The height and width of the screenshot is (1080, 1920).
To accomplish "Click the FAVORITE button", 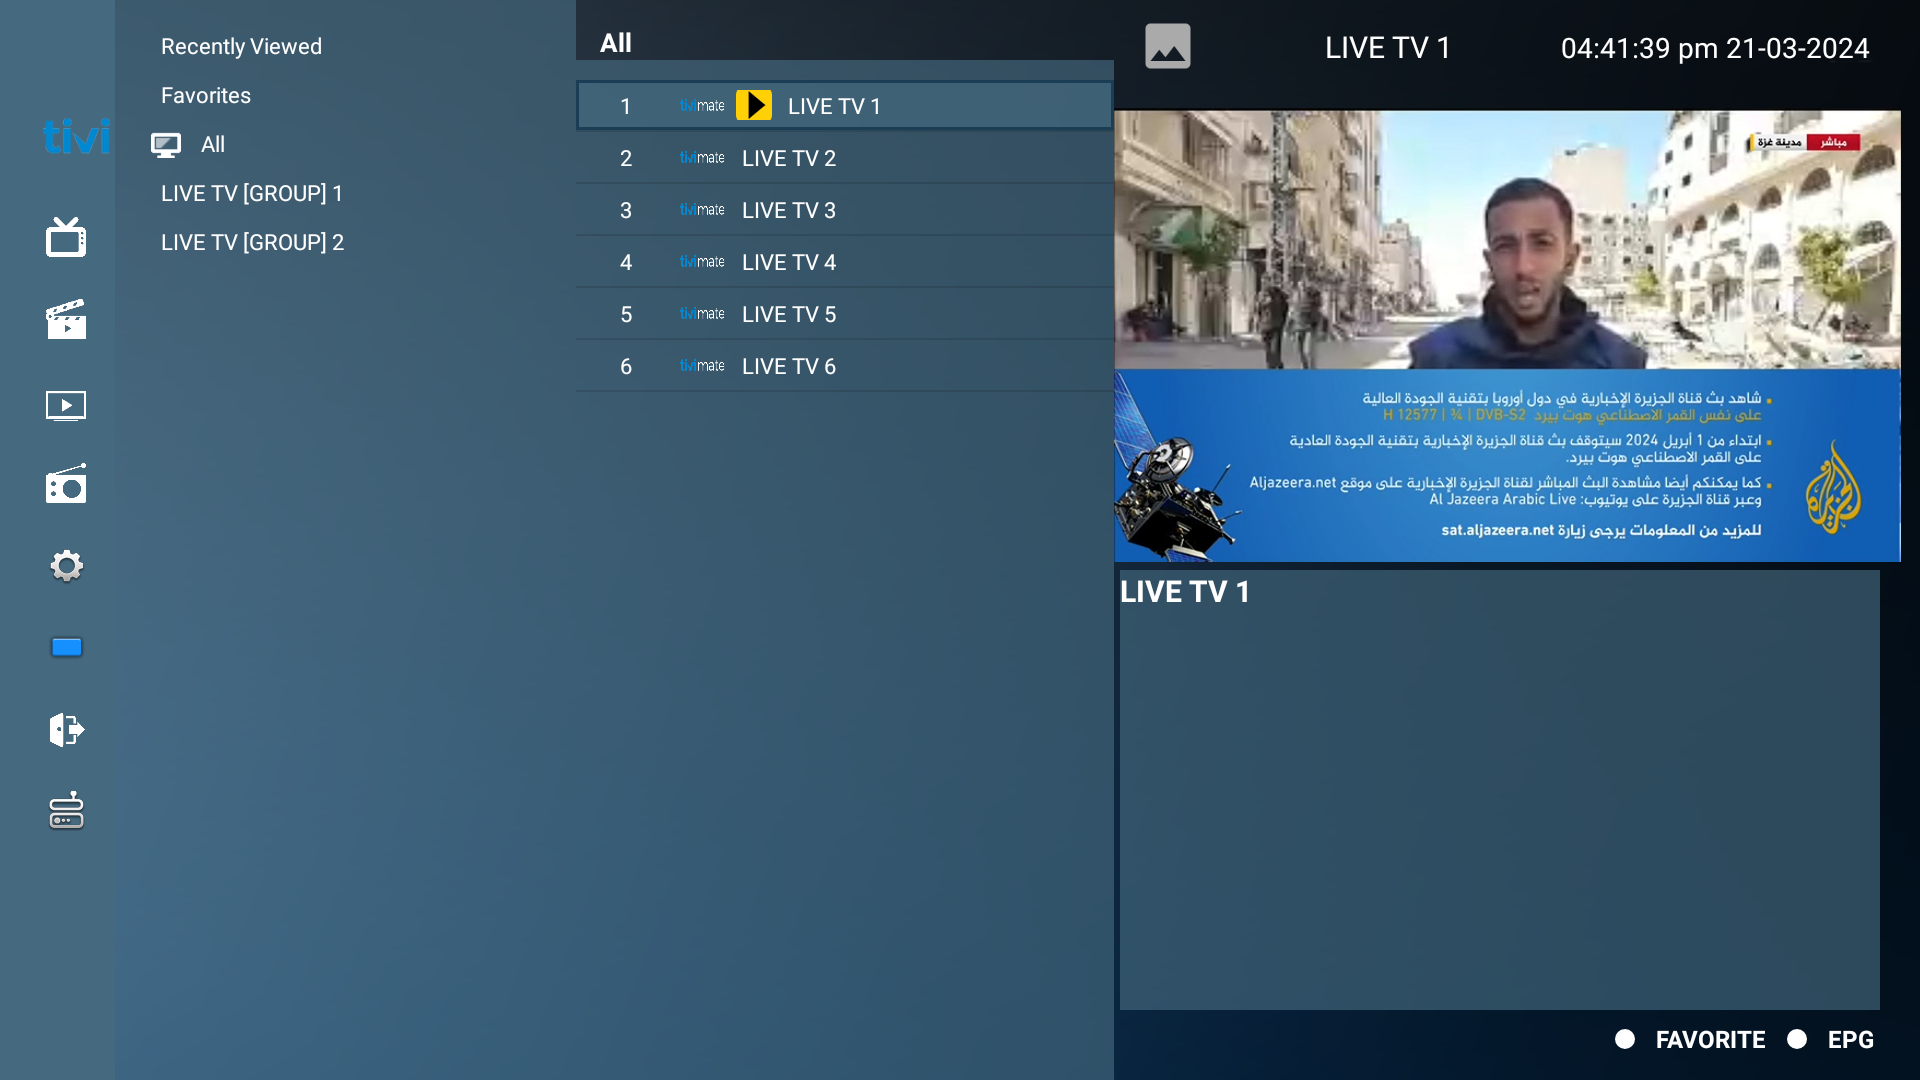I will [x=1710, y=1040].
